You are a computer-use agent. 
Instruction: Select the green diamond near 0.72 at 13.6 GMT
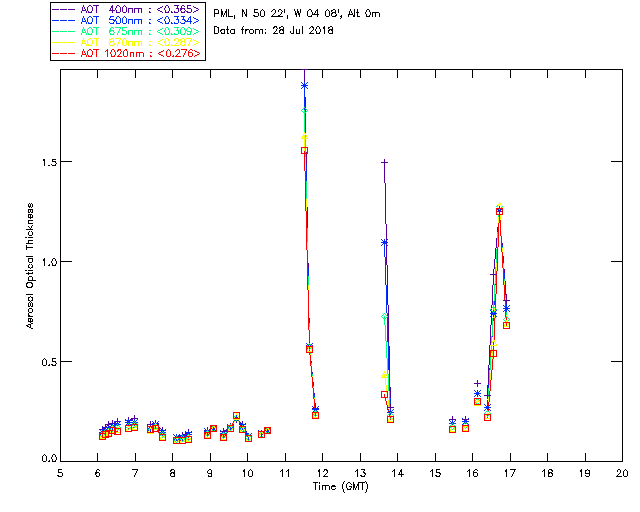[384, 317]
